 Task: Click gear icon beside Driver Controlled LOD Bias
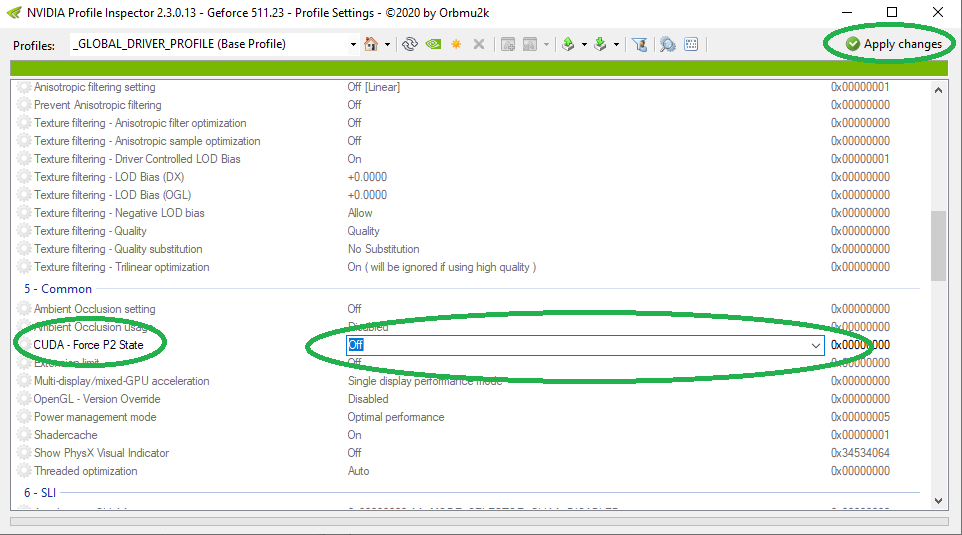click(23, 159)
